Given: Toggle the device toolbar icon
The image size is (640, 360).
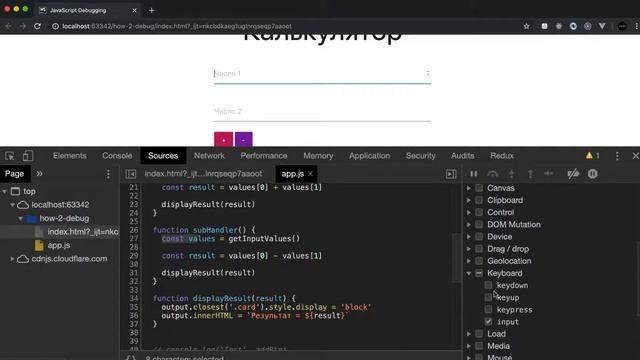Looking at the screenshot, I should [28, 156].
